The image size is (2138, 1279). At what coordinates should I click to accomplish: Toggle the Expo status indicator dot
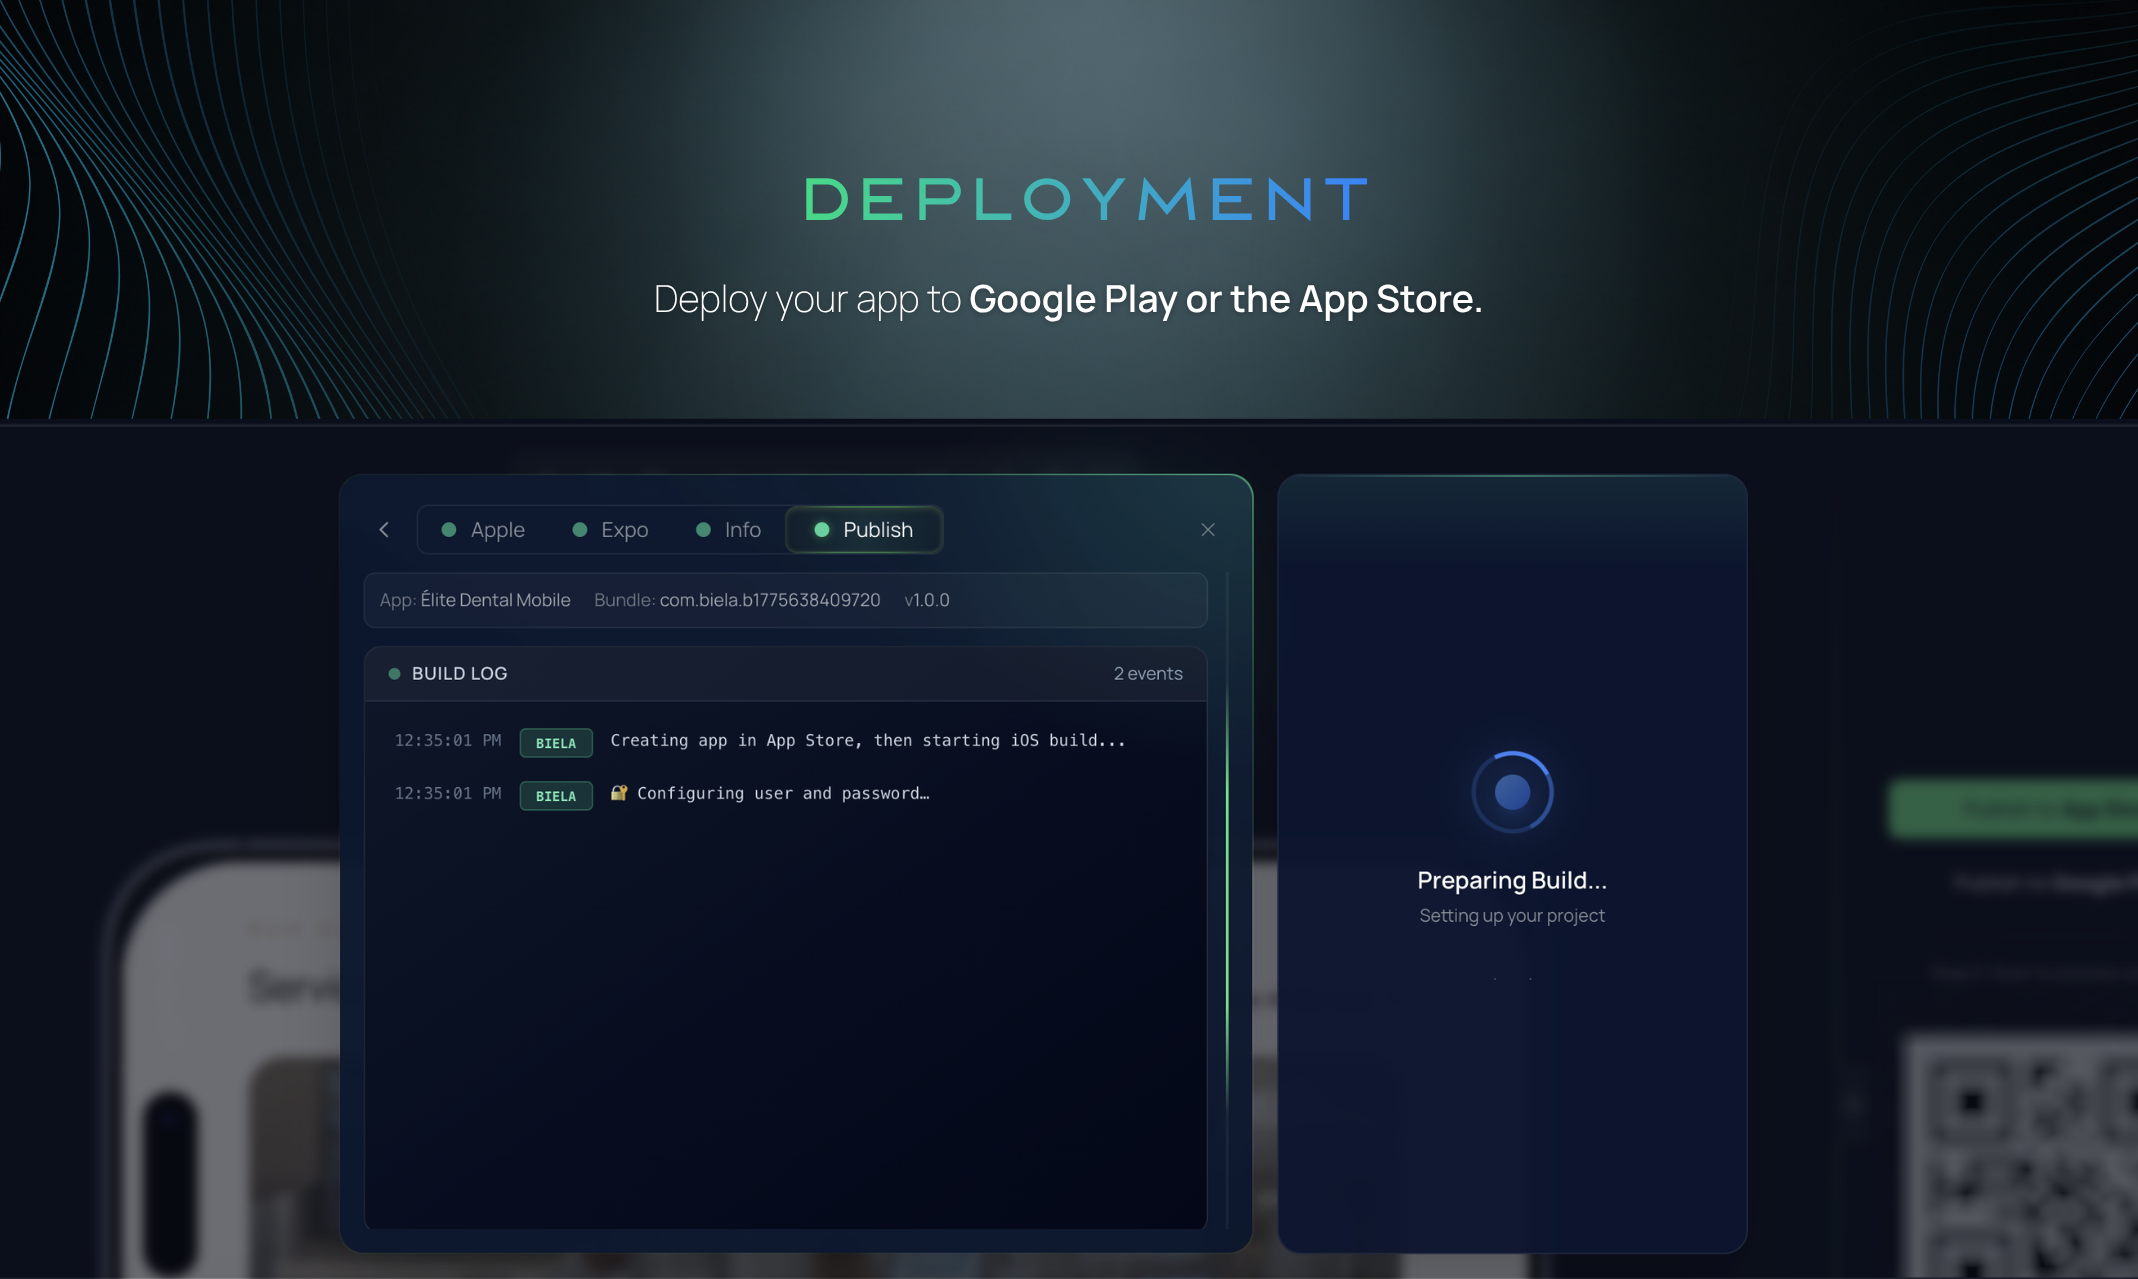pyautogui.click(x=579, y=529)
